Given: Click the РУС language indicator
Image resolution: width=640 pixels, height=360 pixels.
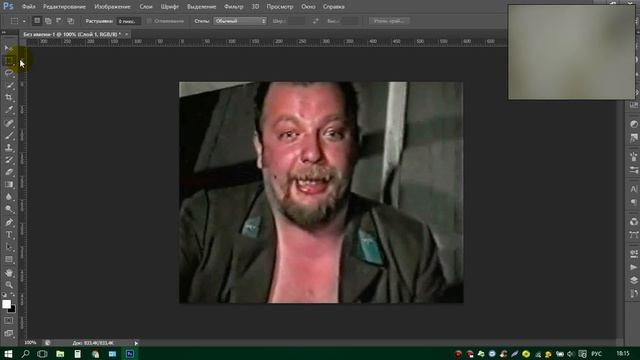Looking at the screenshot, I should coord(597,353).
